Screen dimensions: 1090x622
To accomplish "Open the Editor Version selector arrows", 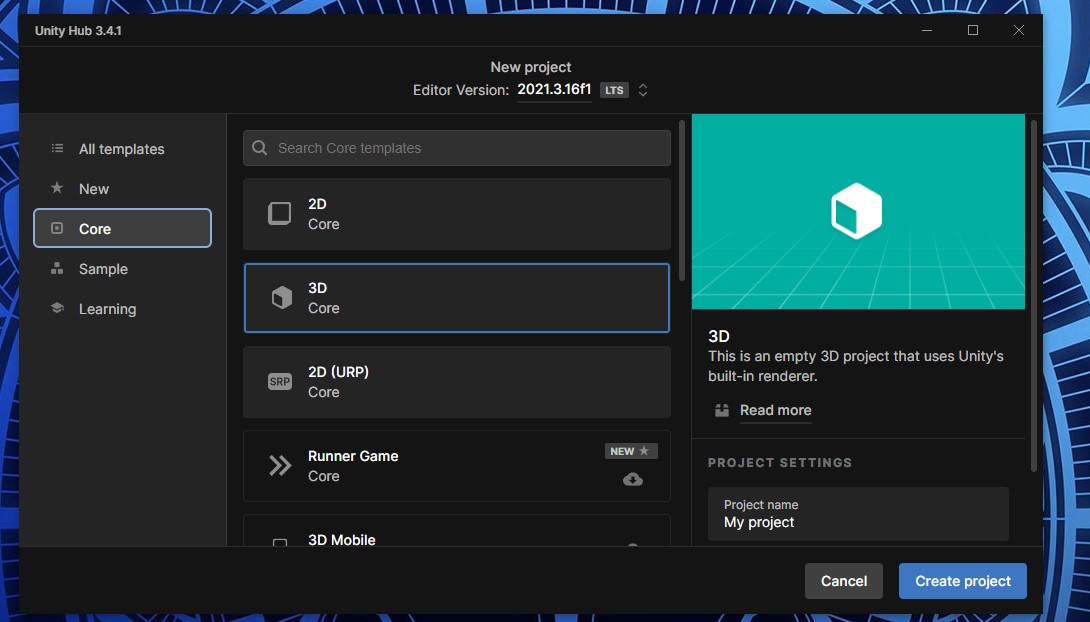I will [x=643, y=90].
